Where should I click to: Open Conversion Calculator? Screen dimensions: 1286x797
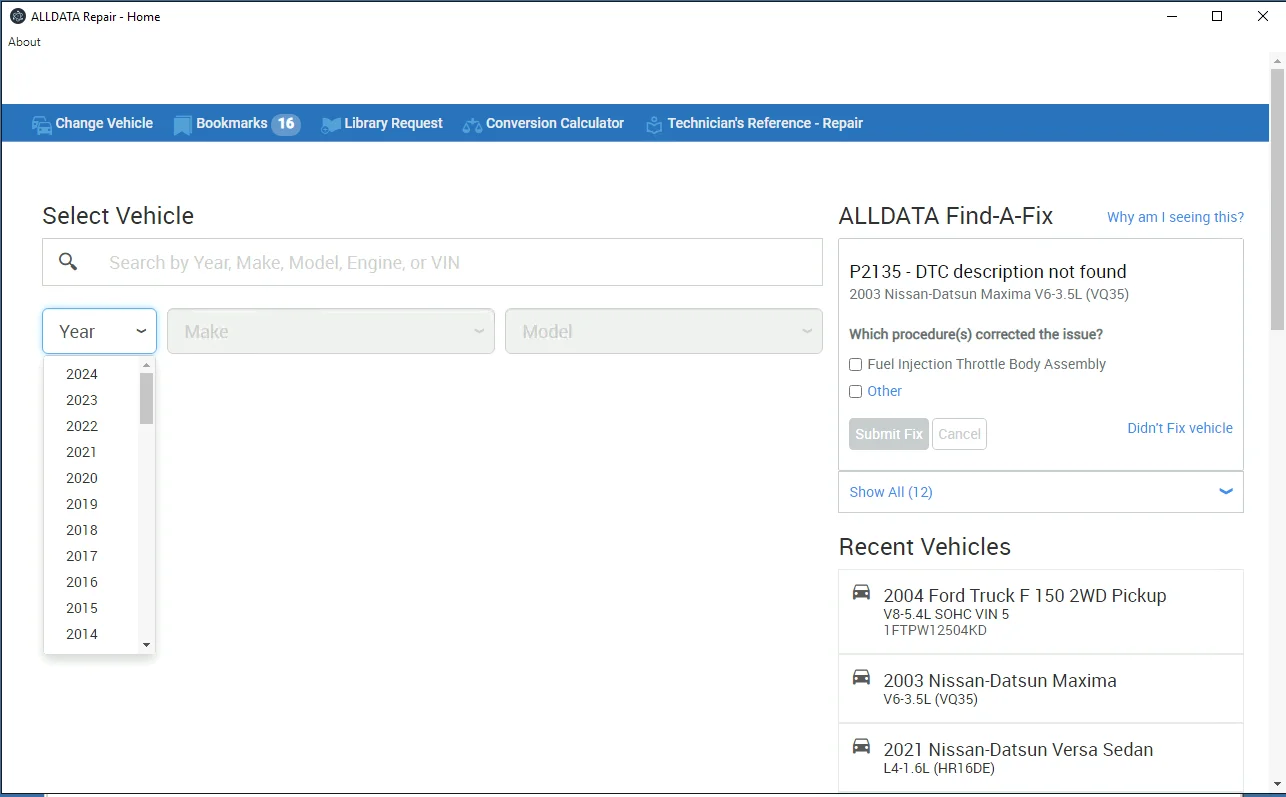543,124
